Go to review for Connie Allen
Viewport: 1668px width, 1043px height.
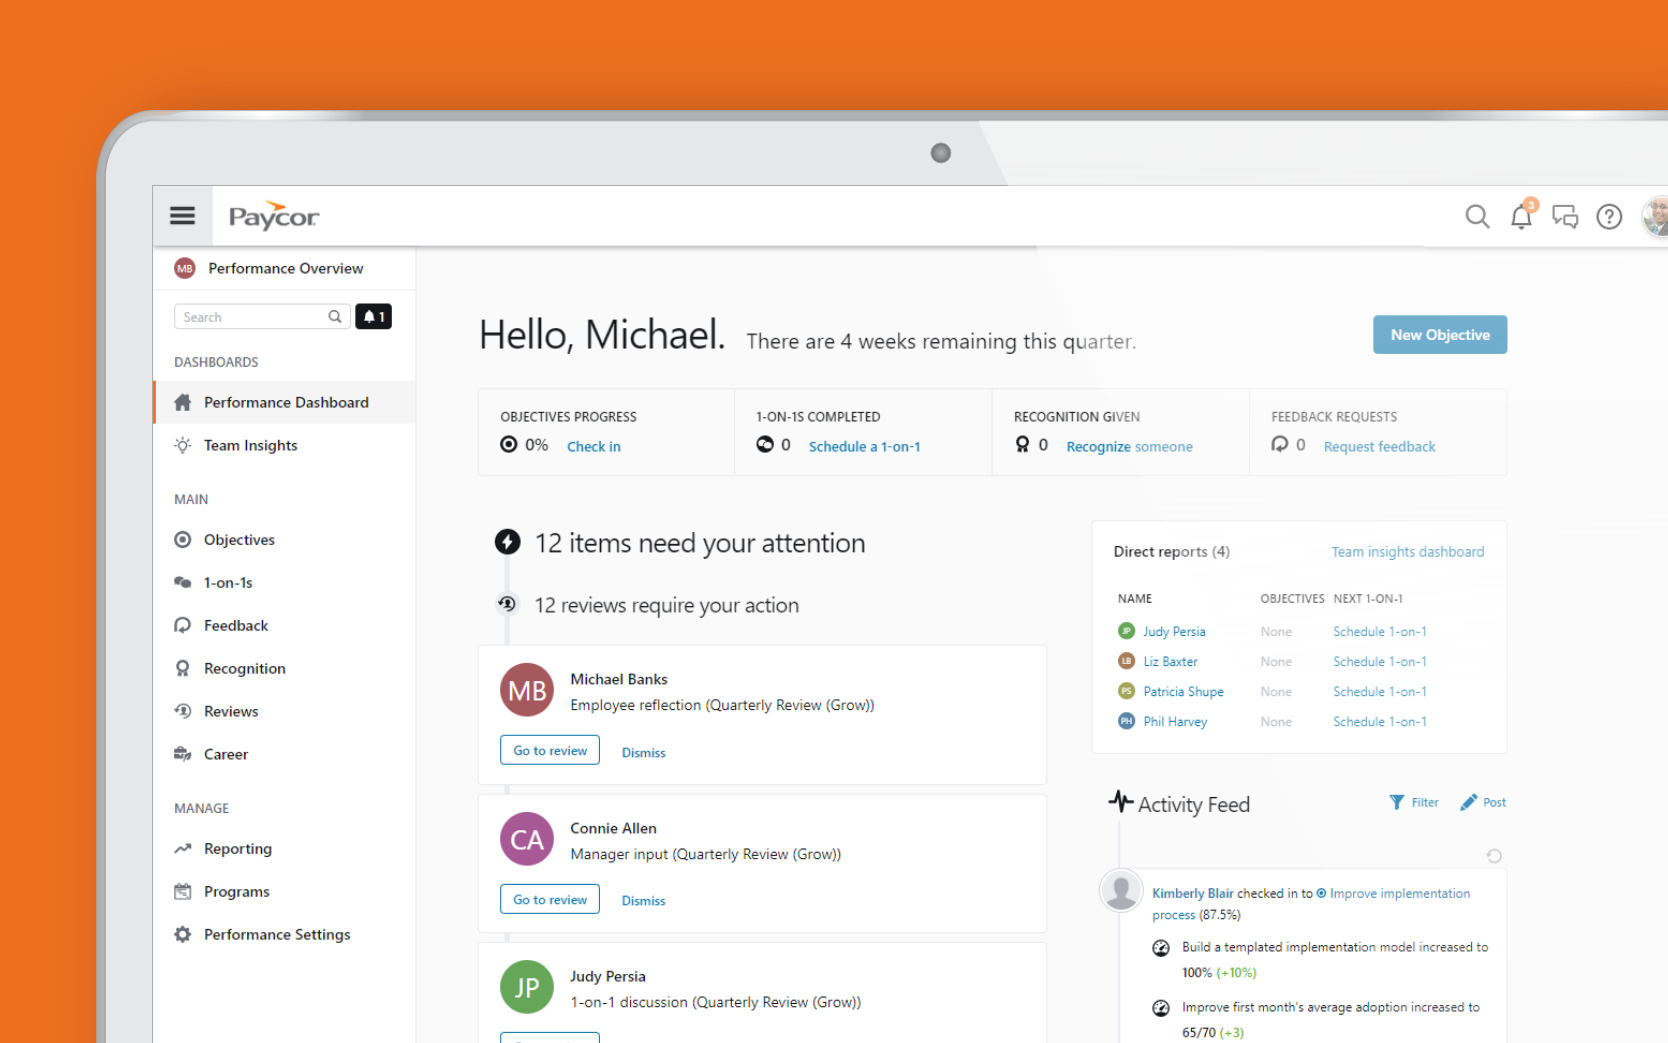[550, 899]
